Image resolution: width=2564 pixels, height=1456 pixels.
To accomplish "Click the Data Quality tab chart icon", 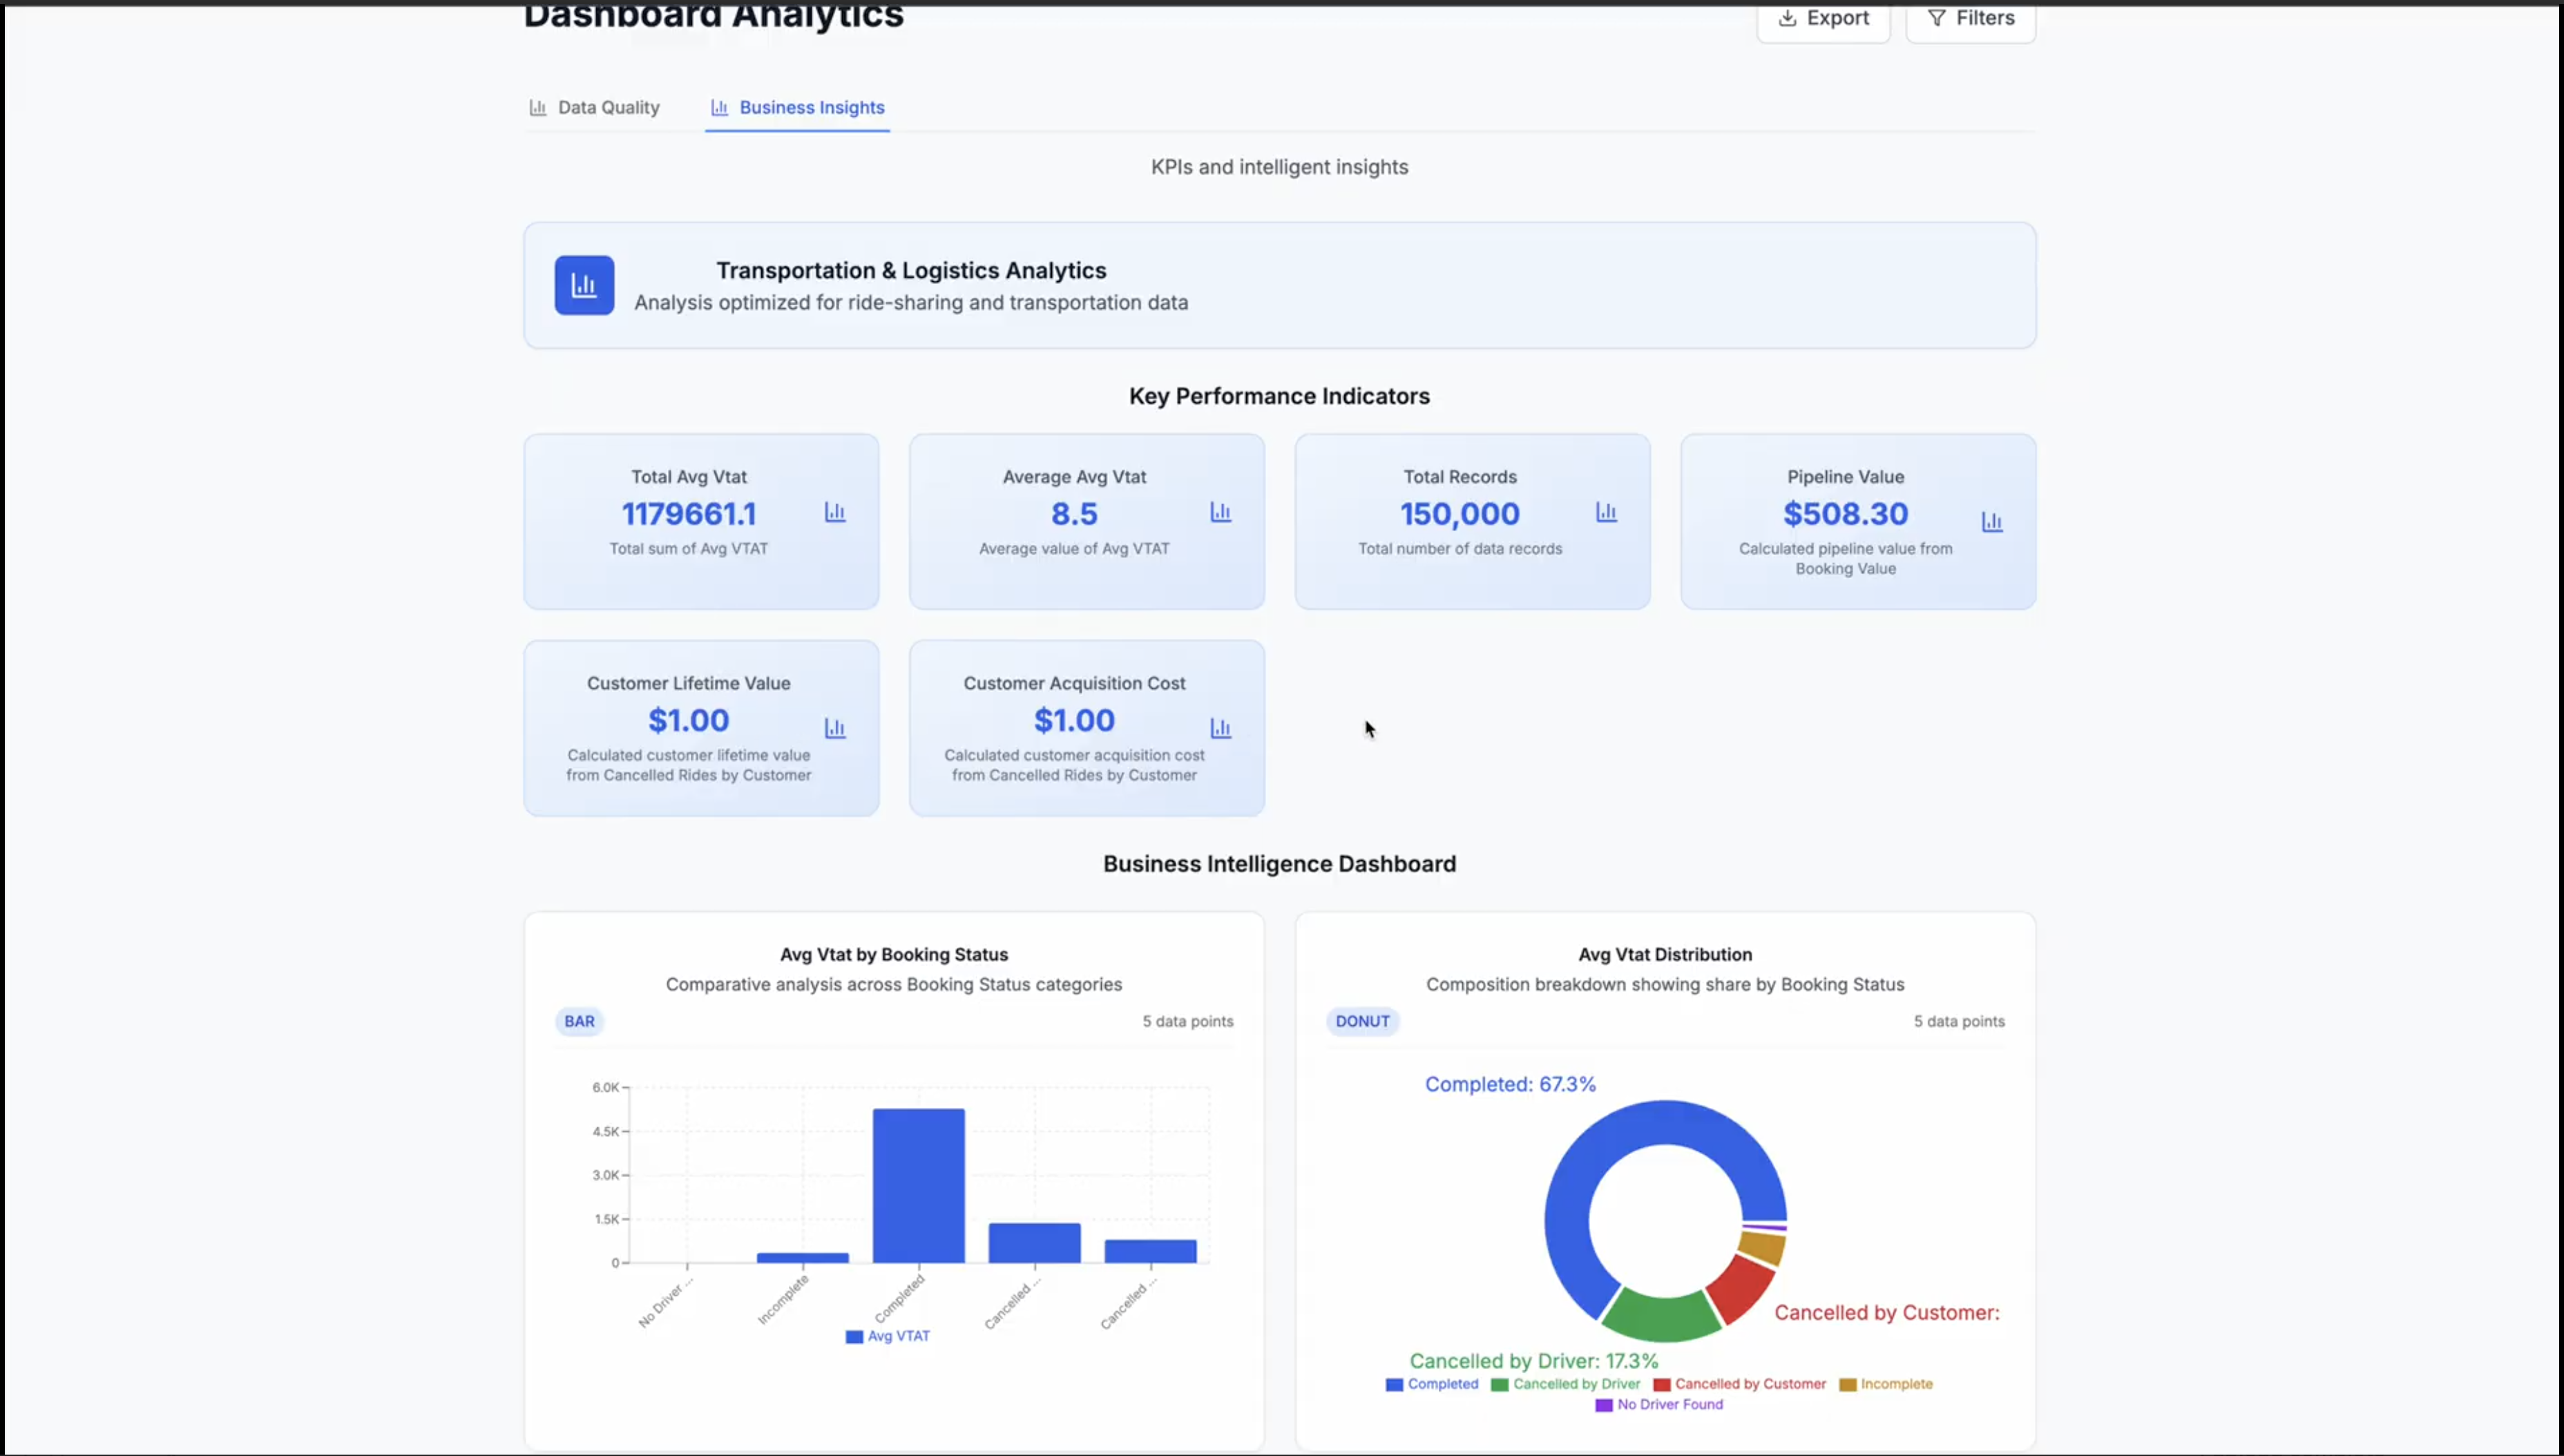I will click(538, 107).
